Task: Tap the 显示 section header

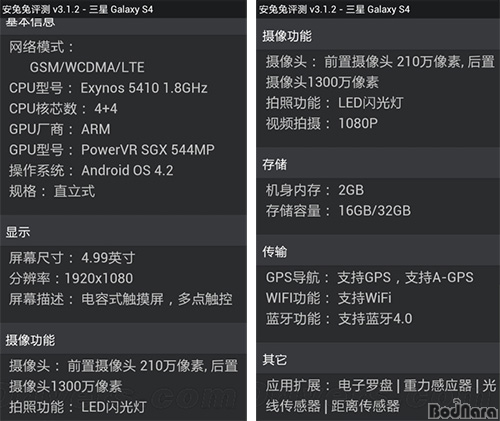Action: [124, 231]
